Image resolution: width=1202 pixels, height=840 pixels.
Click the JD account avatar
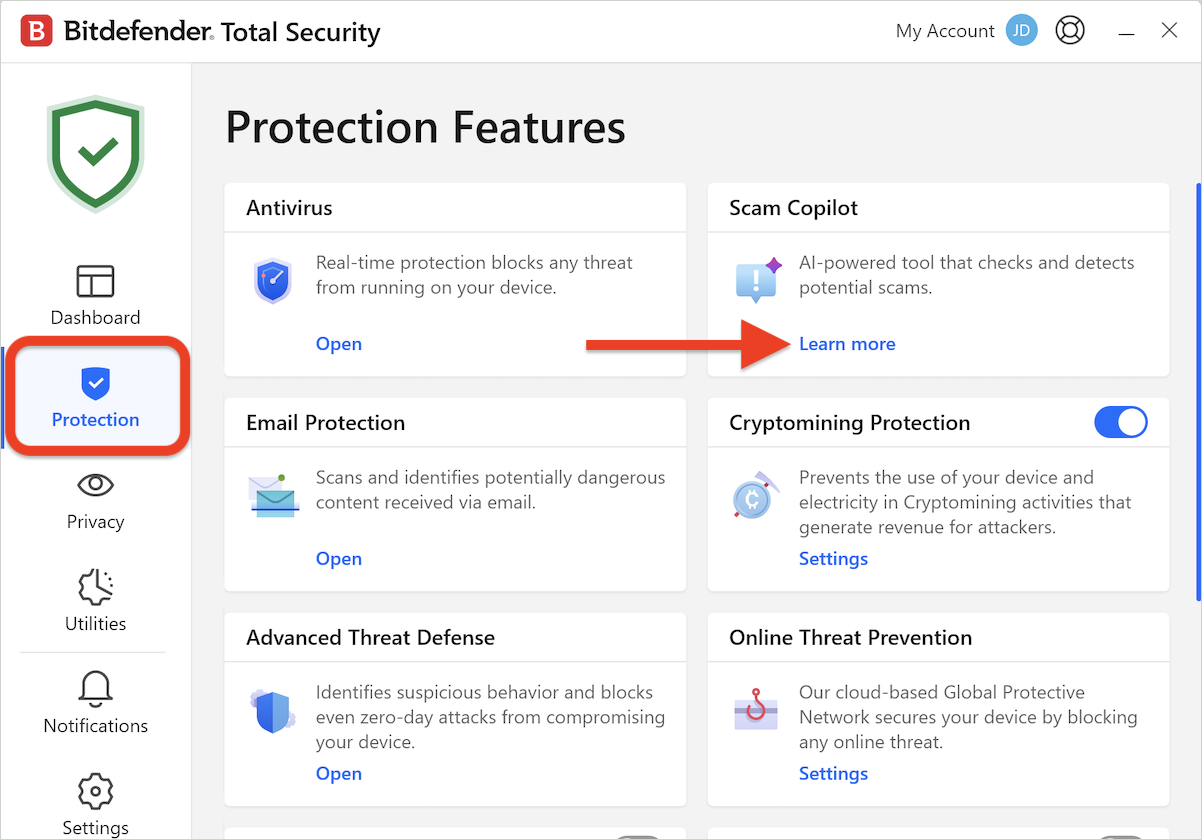coord(1021,31)
